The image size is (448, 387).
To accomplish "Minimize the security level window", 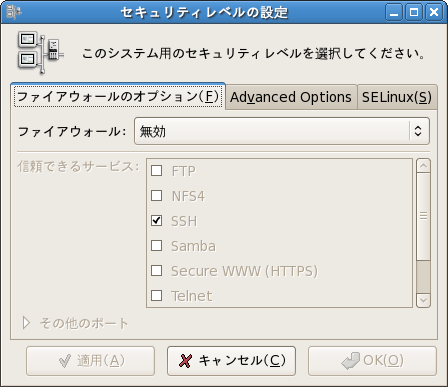I will [x=394, y=12].
